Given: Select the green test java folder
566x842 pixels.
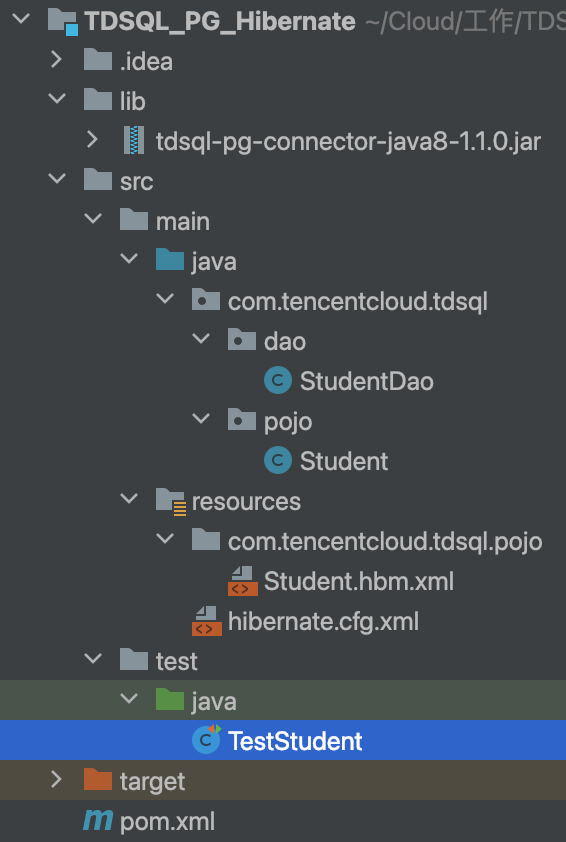Looking at the screenshot, I should (x=283, y=700).
